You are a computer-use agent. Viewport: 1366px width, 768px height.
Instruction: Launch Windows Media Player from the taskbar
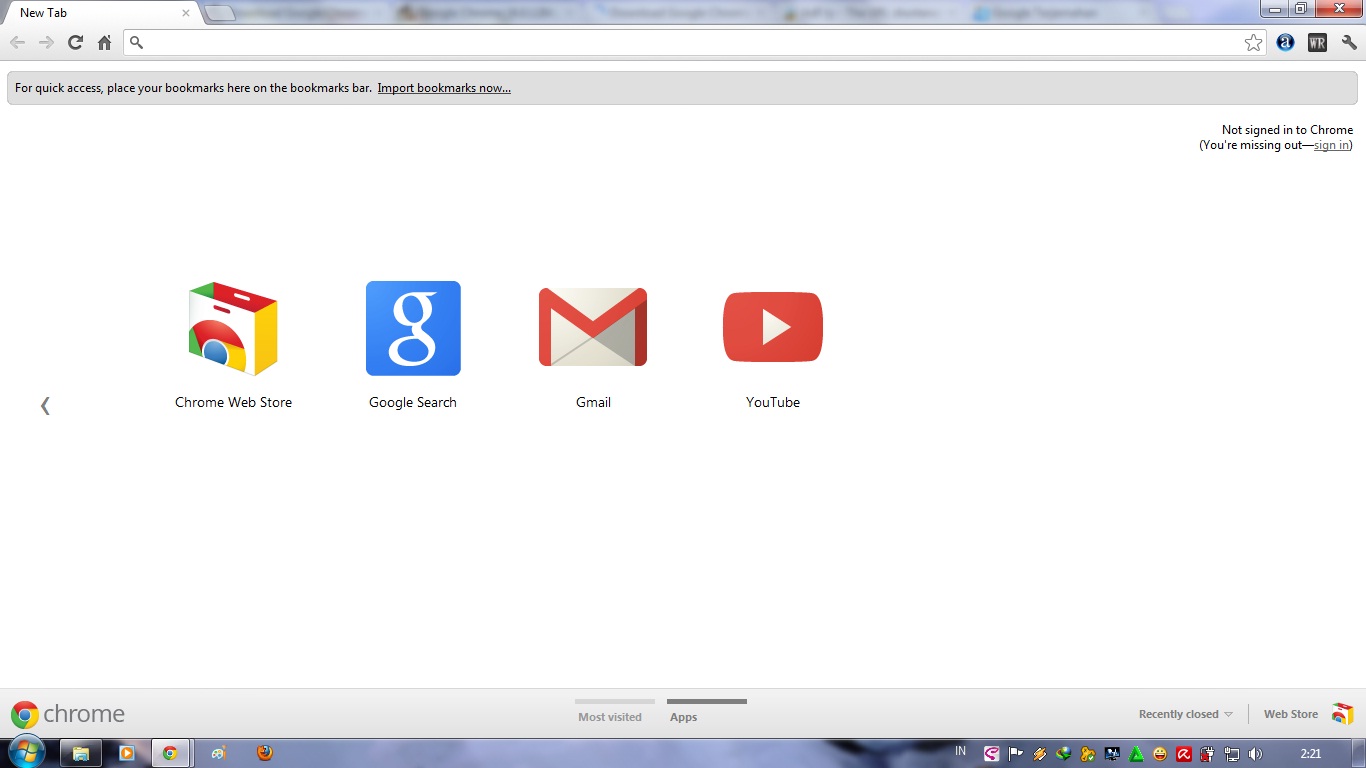(x=127, y=753)
